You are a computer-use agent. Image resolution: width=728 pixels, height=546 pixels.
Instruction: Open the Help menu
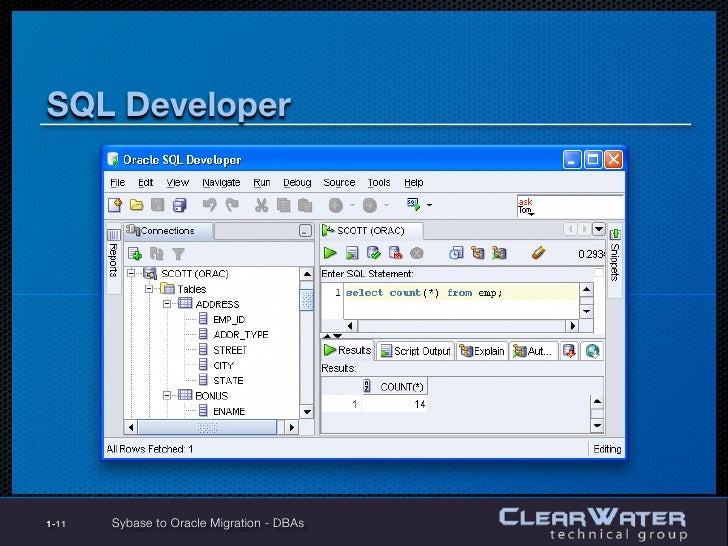point(413,182)
